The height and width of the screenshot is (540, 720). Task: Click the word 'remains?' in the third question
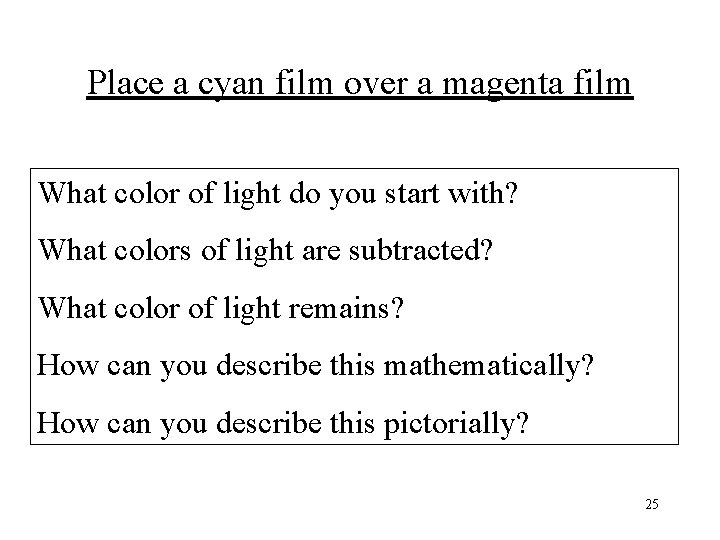[x=346, y=309]
